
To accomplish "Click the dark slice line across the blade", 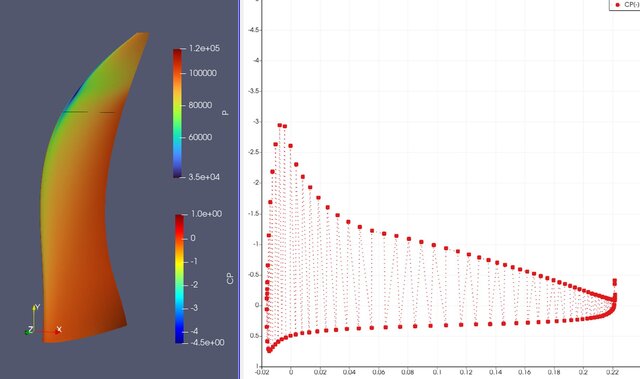I will (89, 112).
